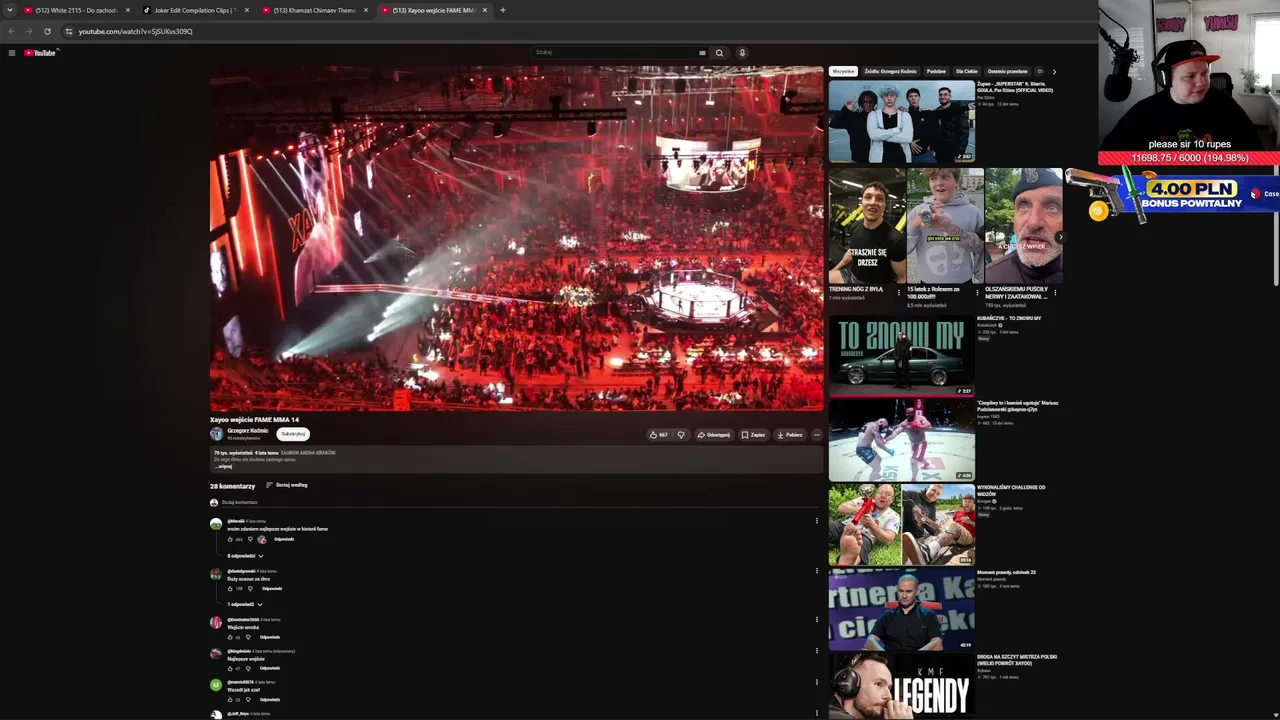
Task: Open browser tab search dropdown
Action: [x=10, y=10]
